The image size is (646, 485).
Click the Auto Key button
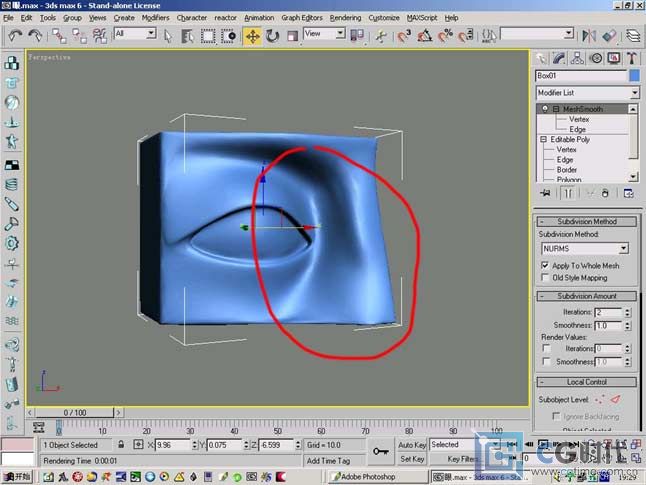pos(412,445)
